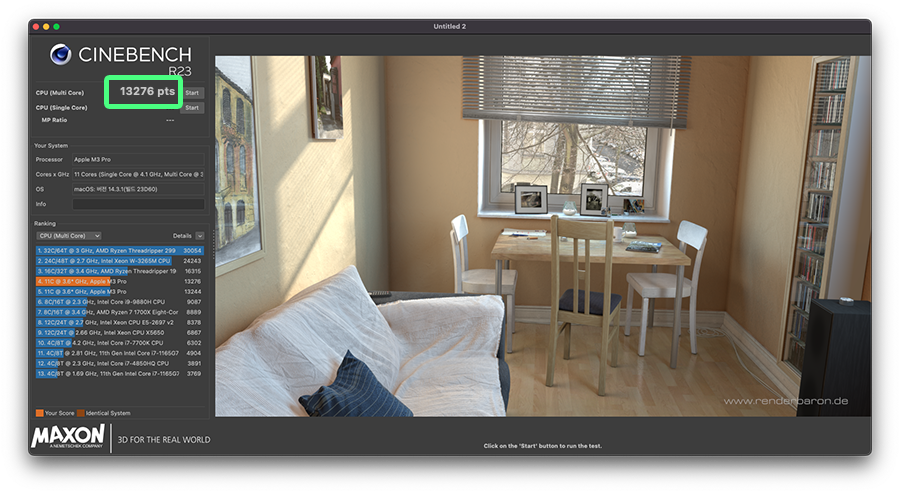This screenshot has width=900, height=493.
Task: Select ranking row 8 Intel Xeon E5-2697 v2
Action: [119, 323]
